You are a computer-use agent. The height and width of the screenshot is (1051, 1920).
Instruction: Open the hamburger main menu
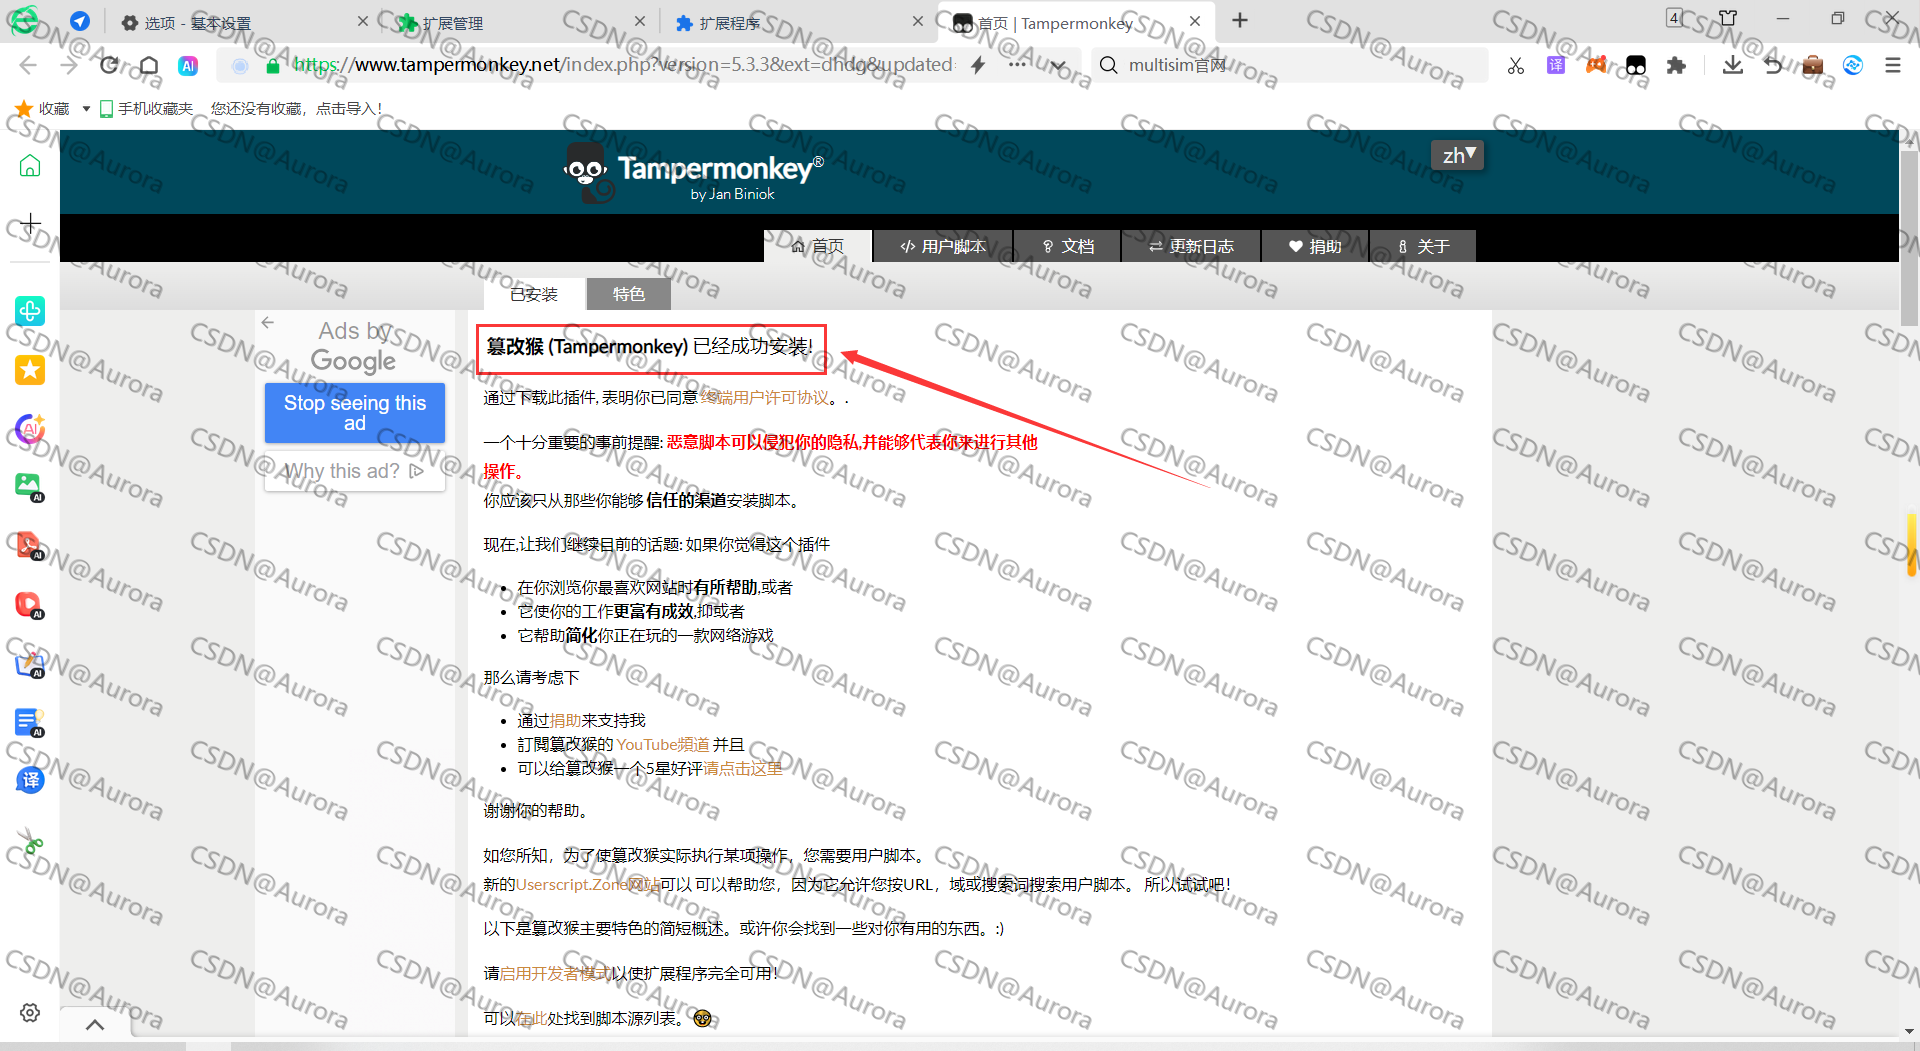point(1892,65)
